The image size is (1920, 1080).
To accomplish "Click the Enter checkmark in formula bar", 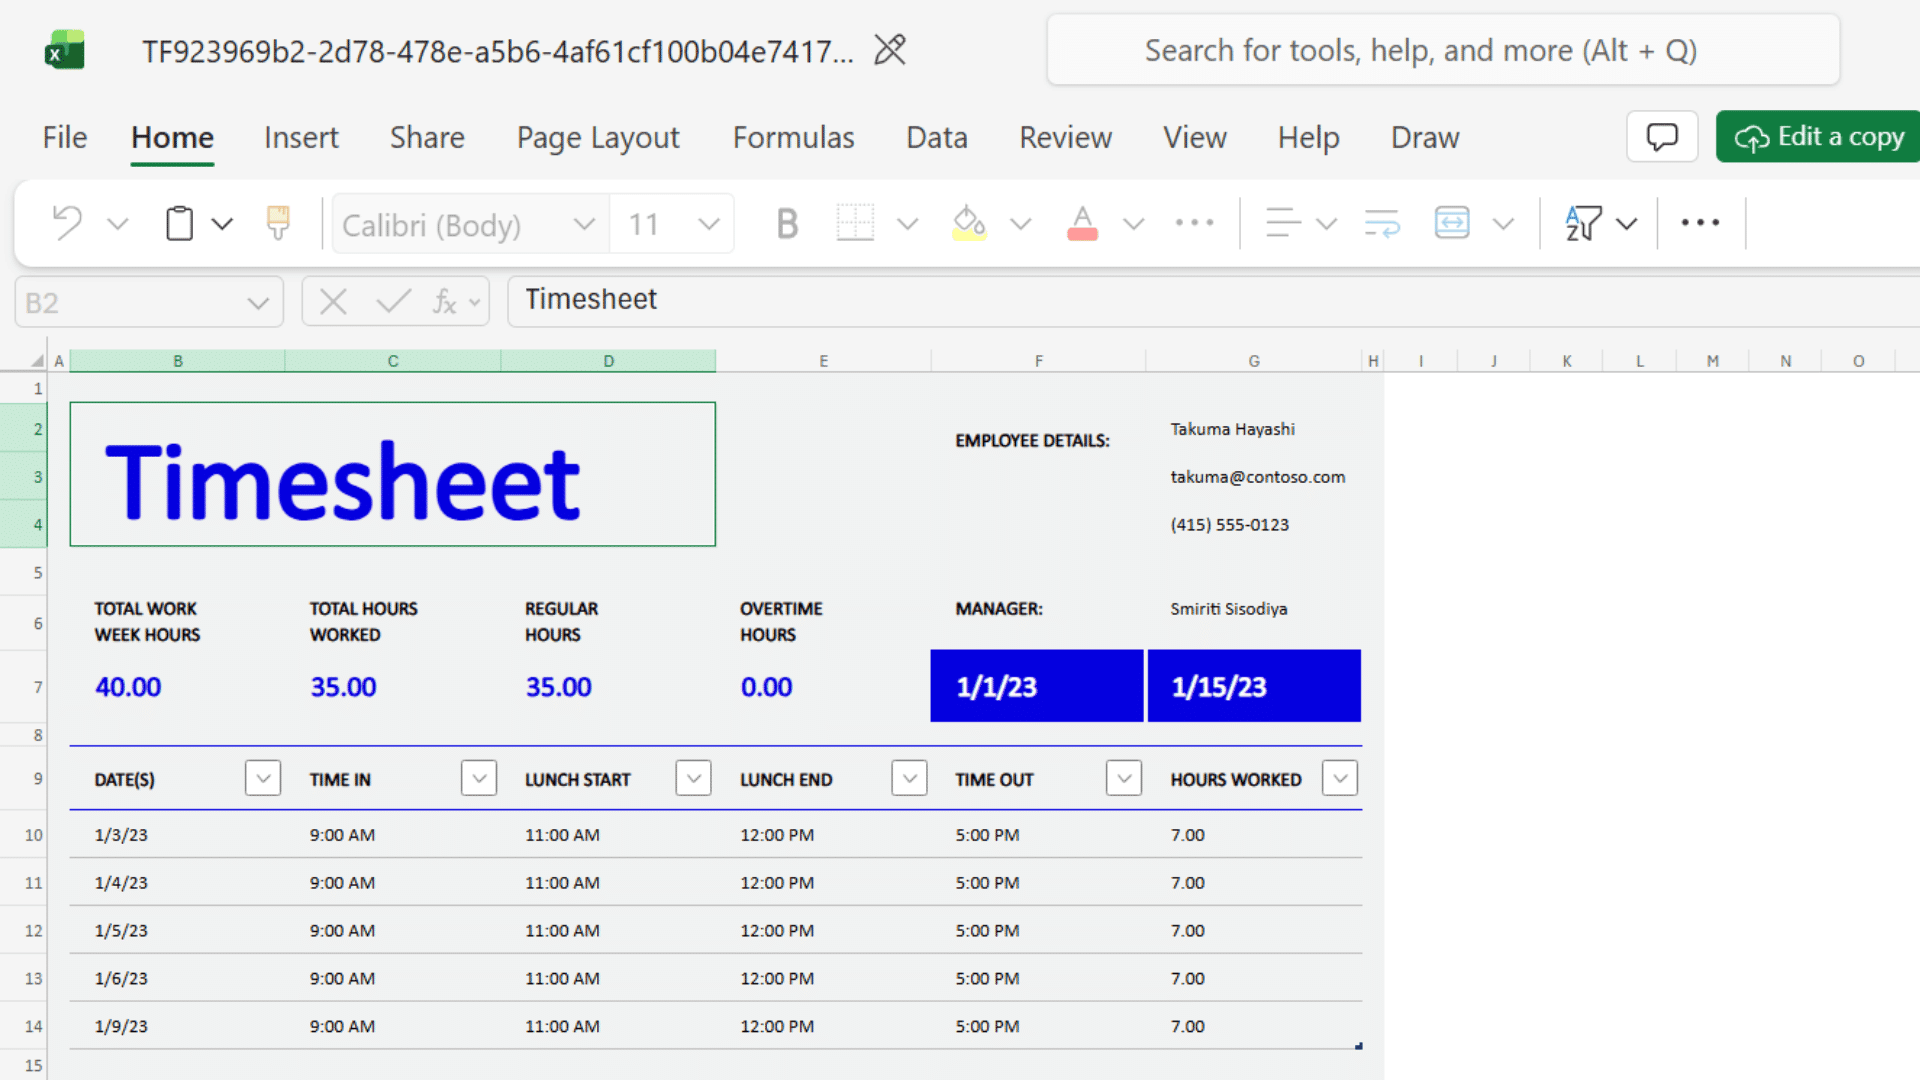I will click(x=392, y=301).
